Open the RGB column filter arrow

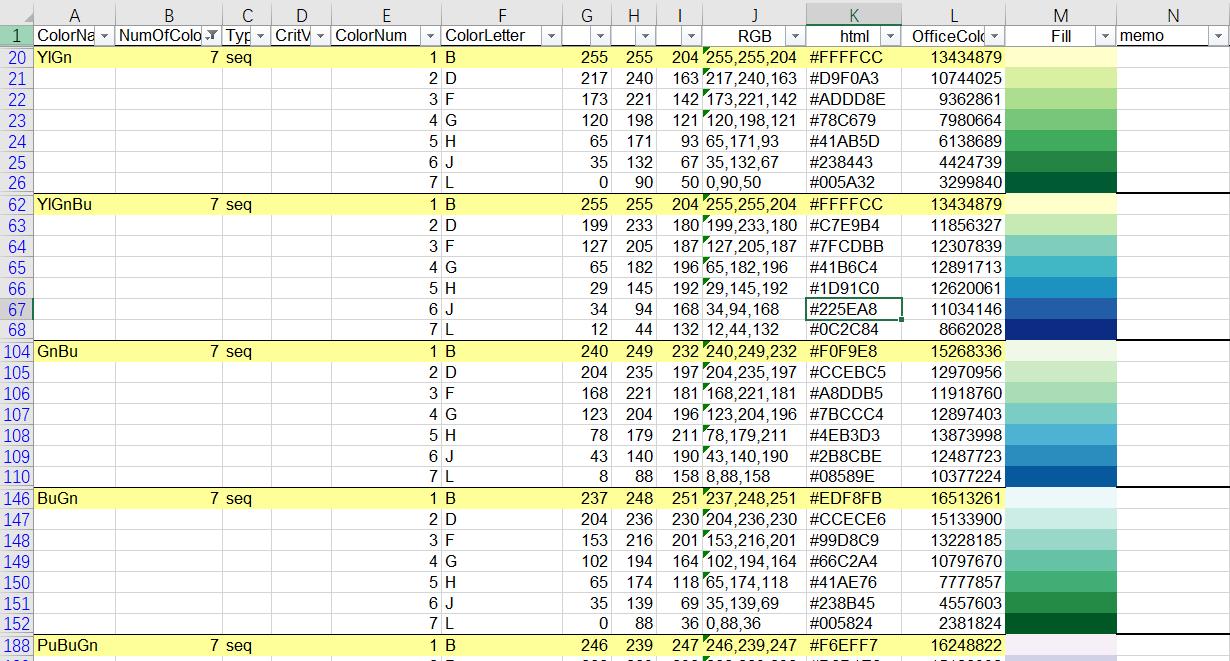coord(794,36)
